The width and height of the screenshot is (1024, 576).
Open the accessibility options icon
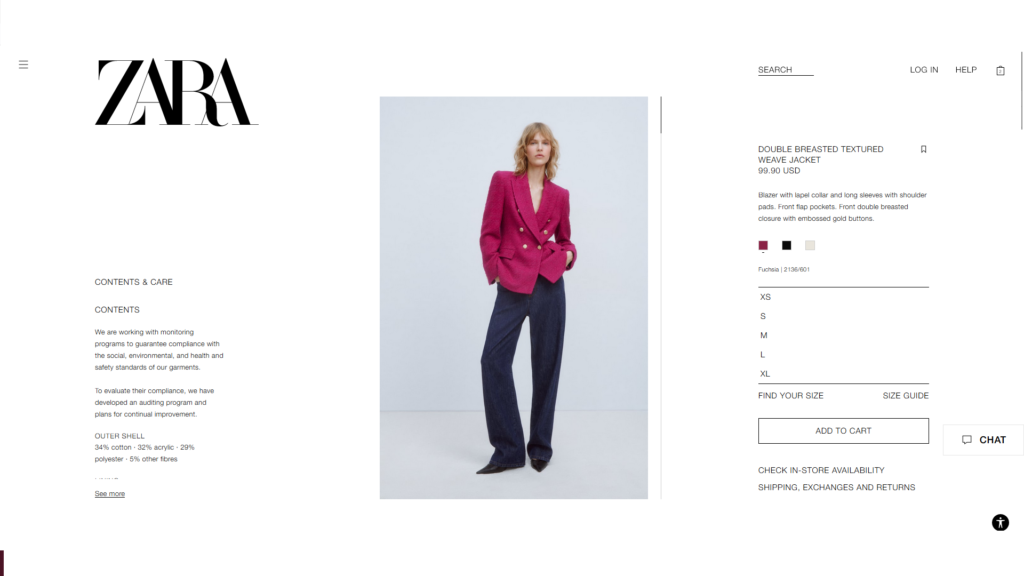(1000, 522)
